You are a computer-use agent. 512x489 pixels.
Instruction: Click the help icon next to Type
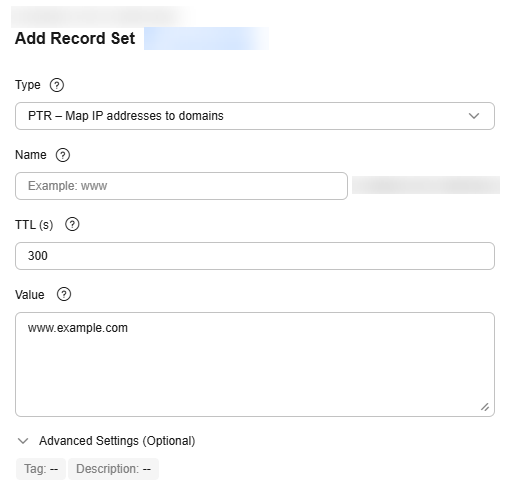[x=57, y=85]
